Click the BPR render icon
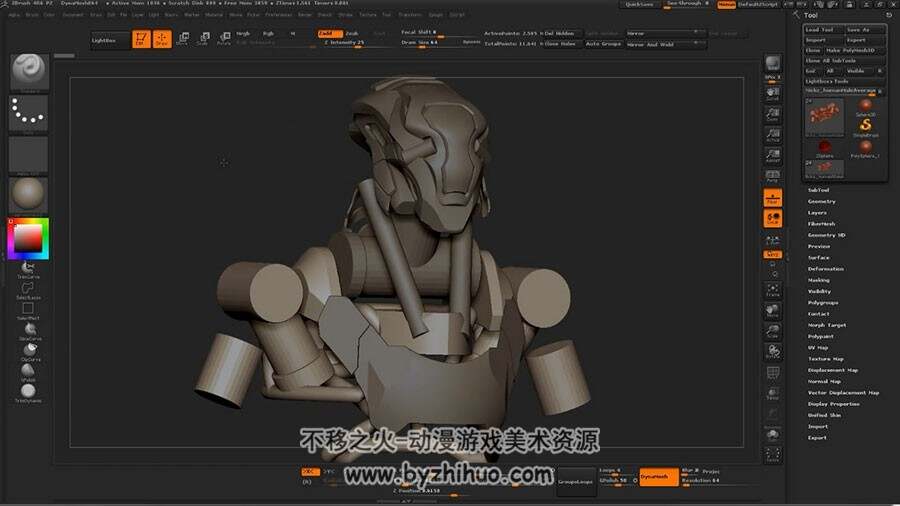Viewport: 900px width, 506px height. (773, 64)
